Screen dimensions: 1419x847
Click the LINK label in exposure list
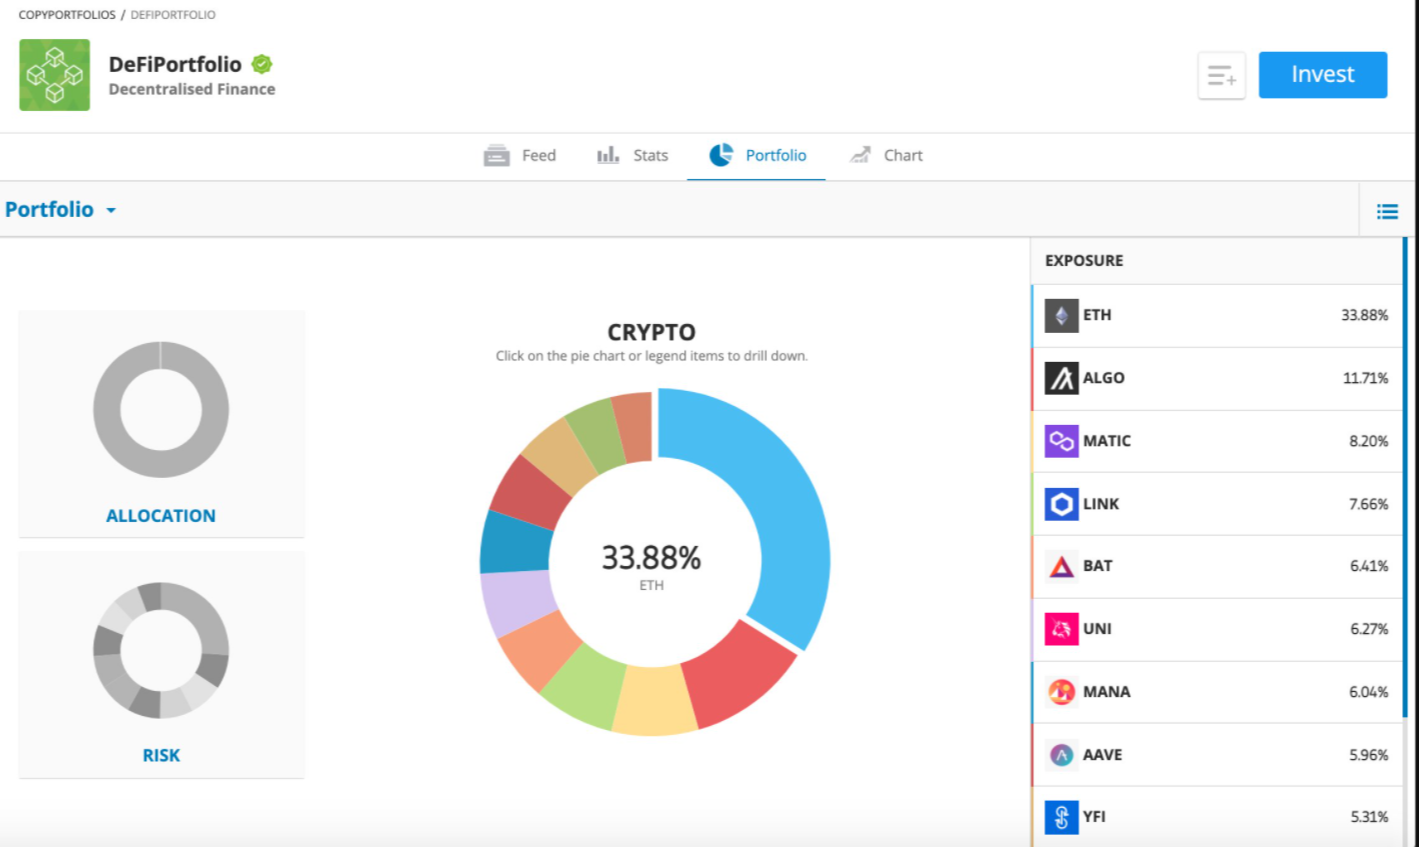pos(1101,504)
